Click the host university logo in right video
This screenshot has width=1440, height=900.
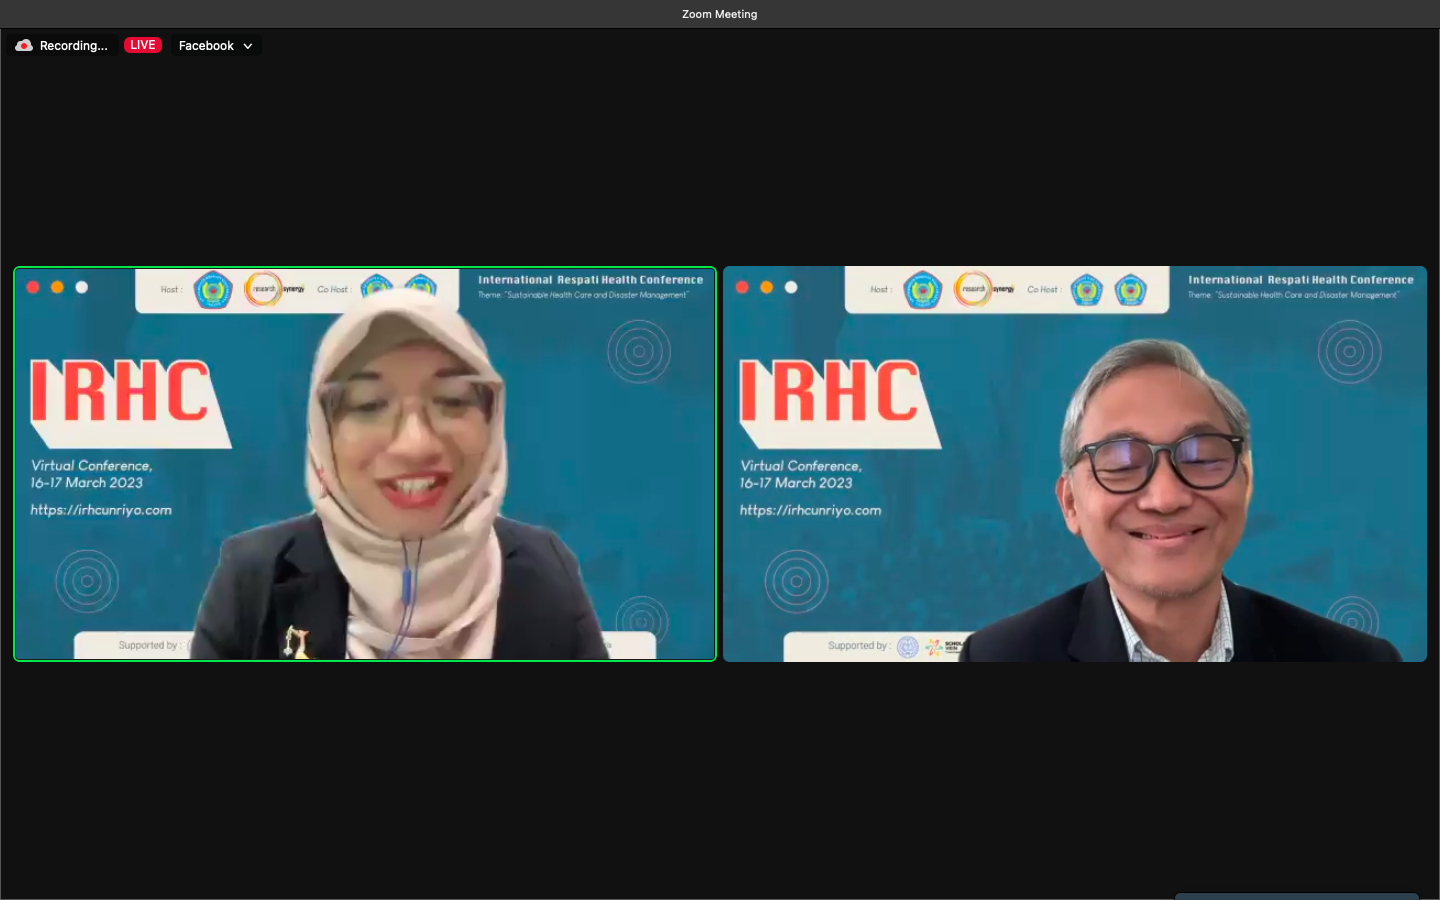pos(922,290)
